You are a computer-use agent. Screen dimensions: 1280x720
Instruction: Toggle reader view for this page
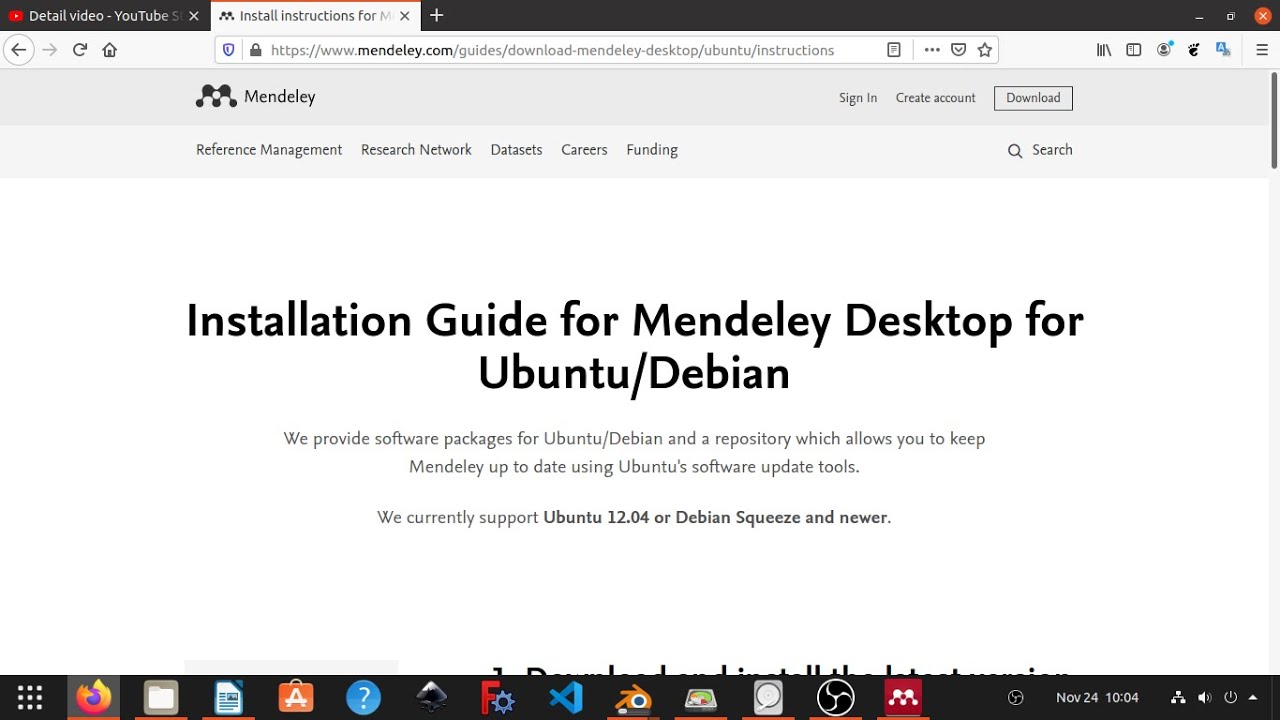click(894, 50)
